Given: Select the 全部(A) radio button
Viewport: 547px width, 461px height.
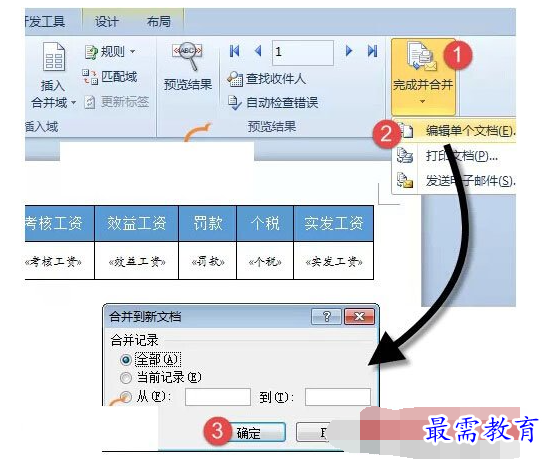Looking at the screenshot, I should (126, 359).
